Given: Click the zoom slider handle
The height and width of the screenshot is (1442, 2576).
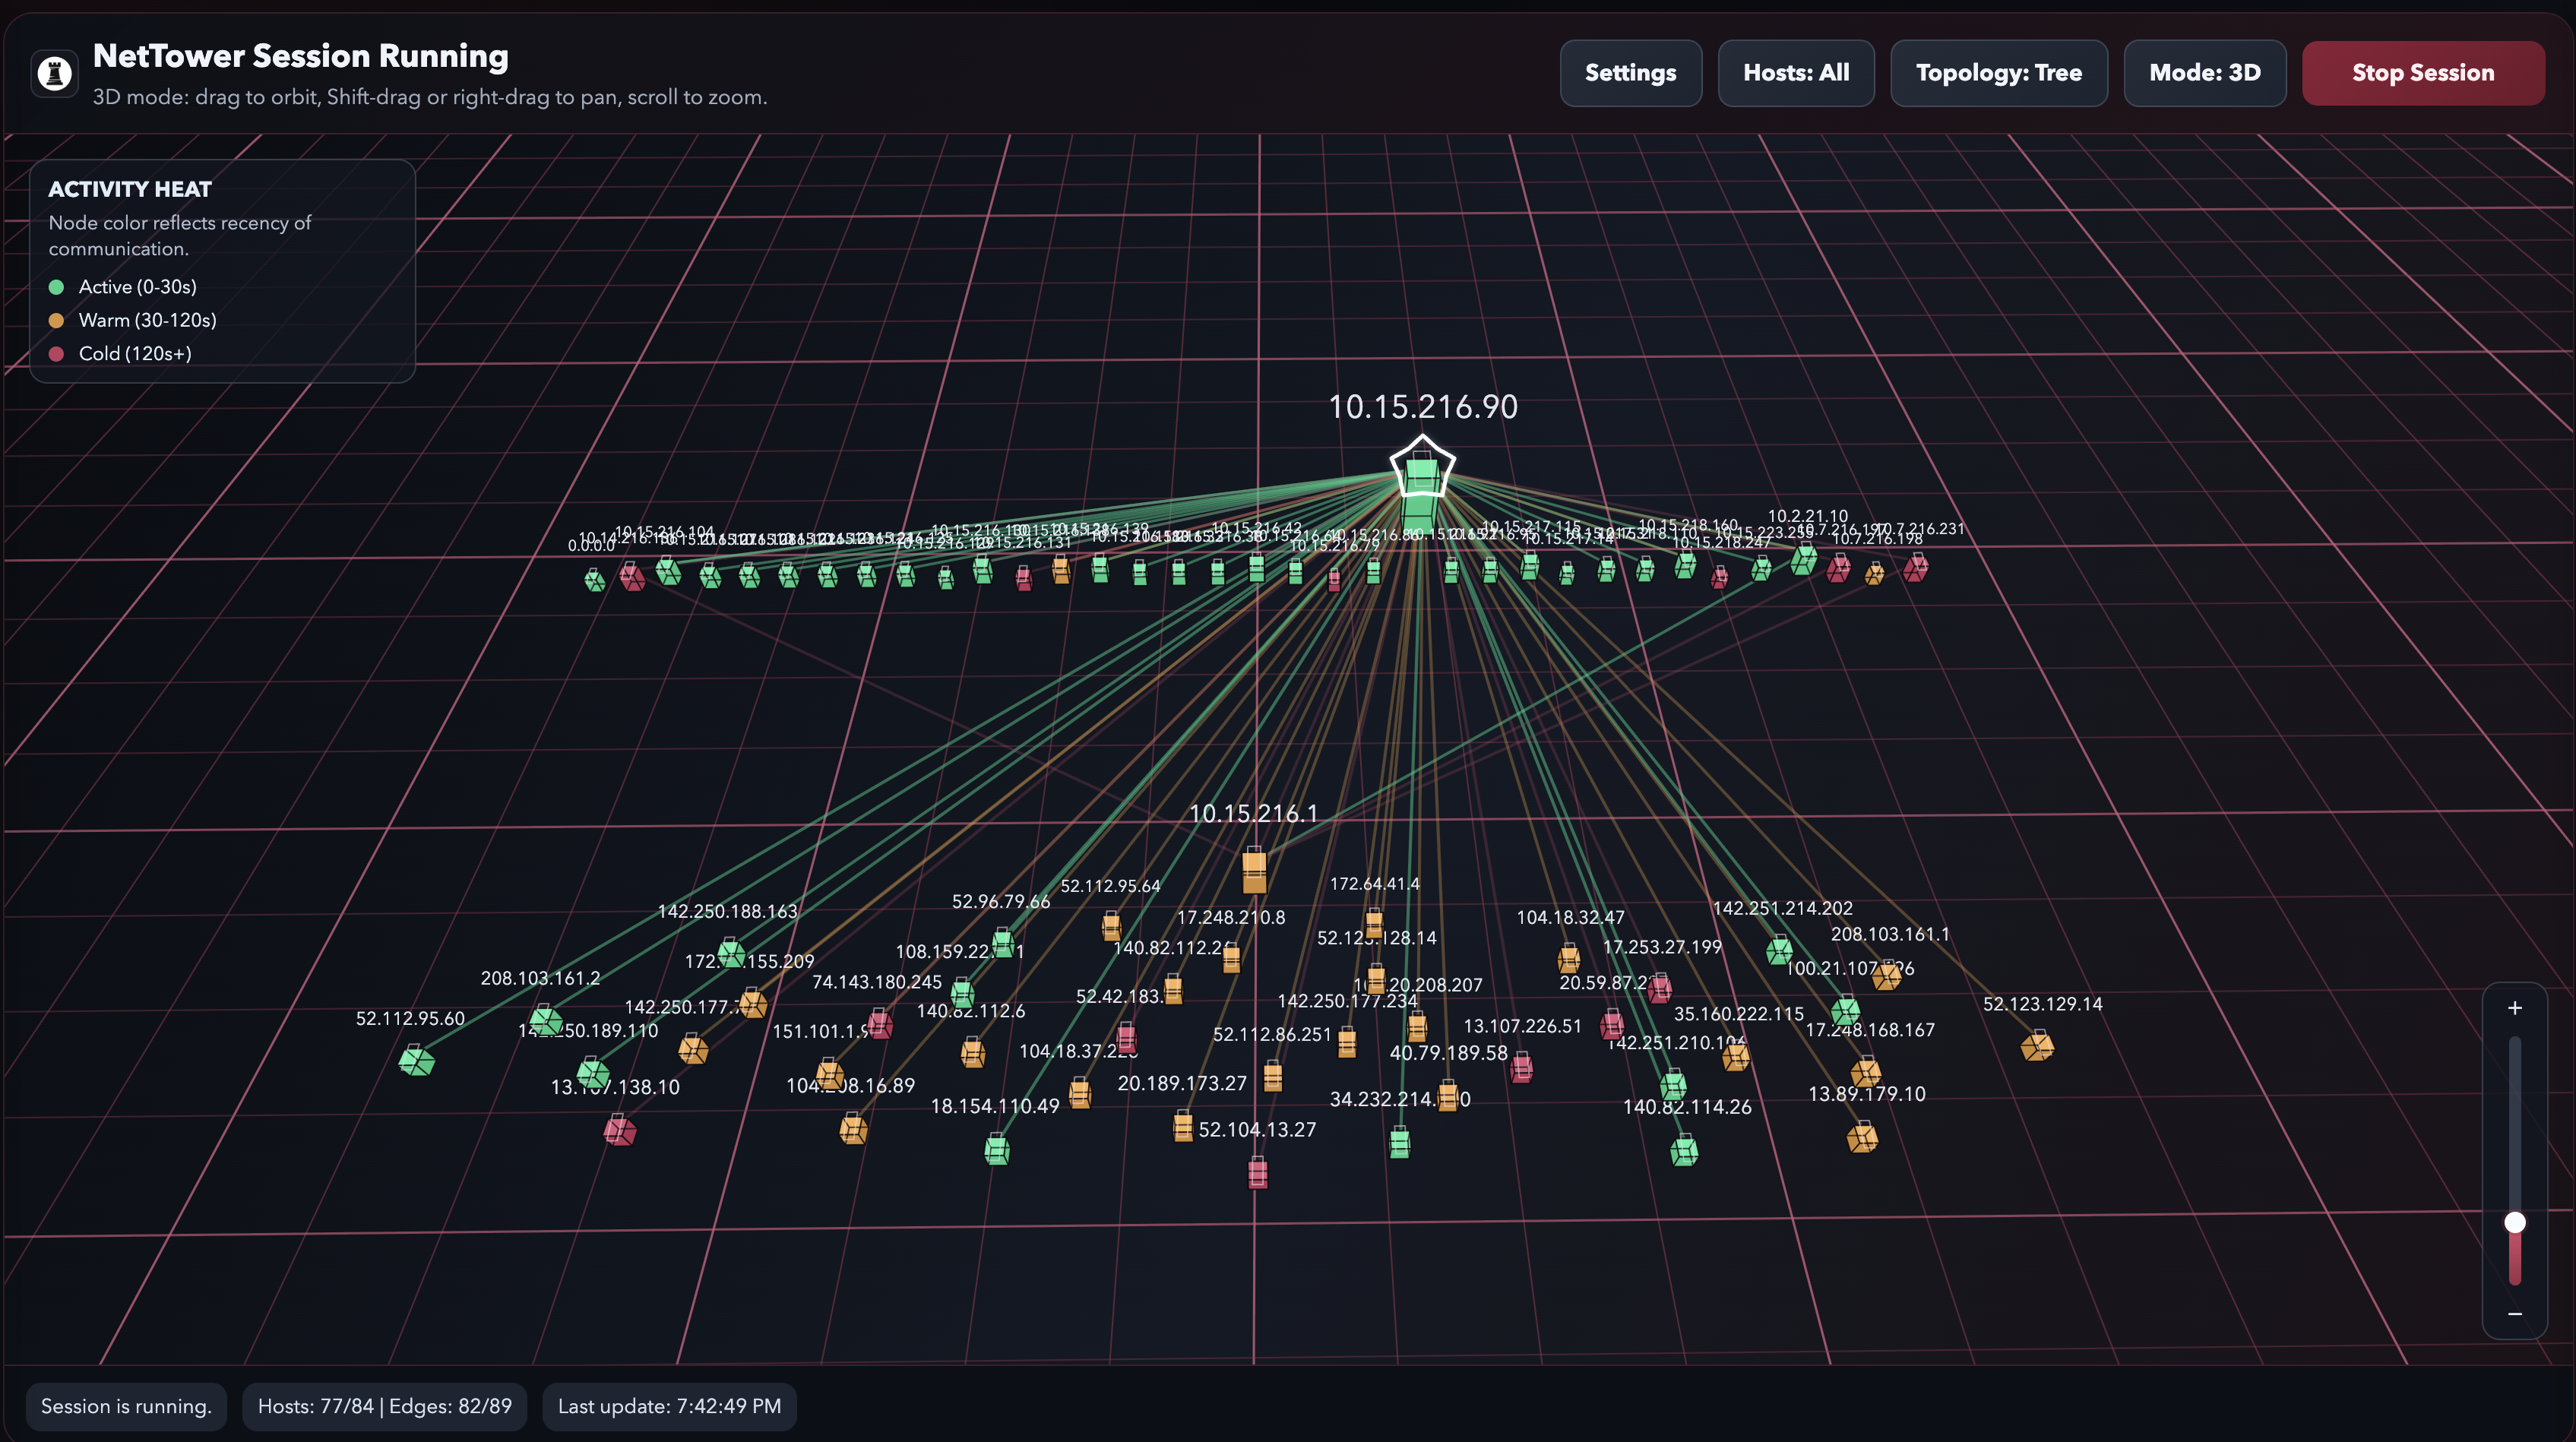Looking at the screenshot, I should (2514, 1222).
